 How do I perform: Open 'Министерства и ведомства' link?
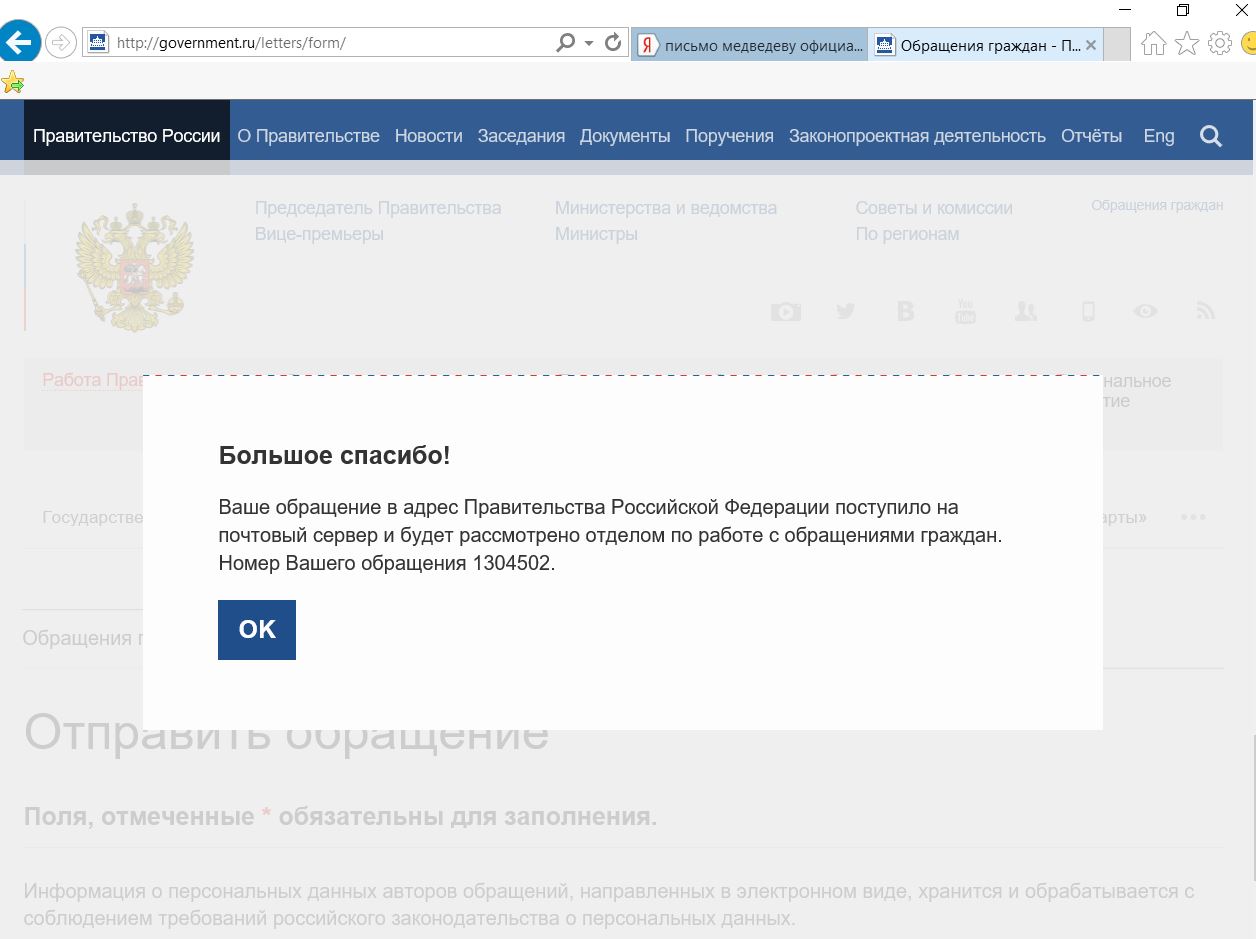(x=666, y=208)
